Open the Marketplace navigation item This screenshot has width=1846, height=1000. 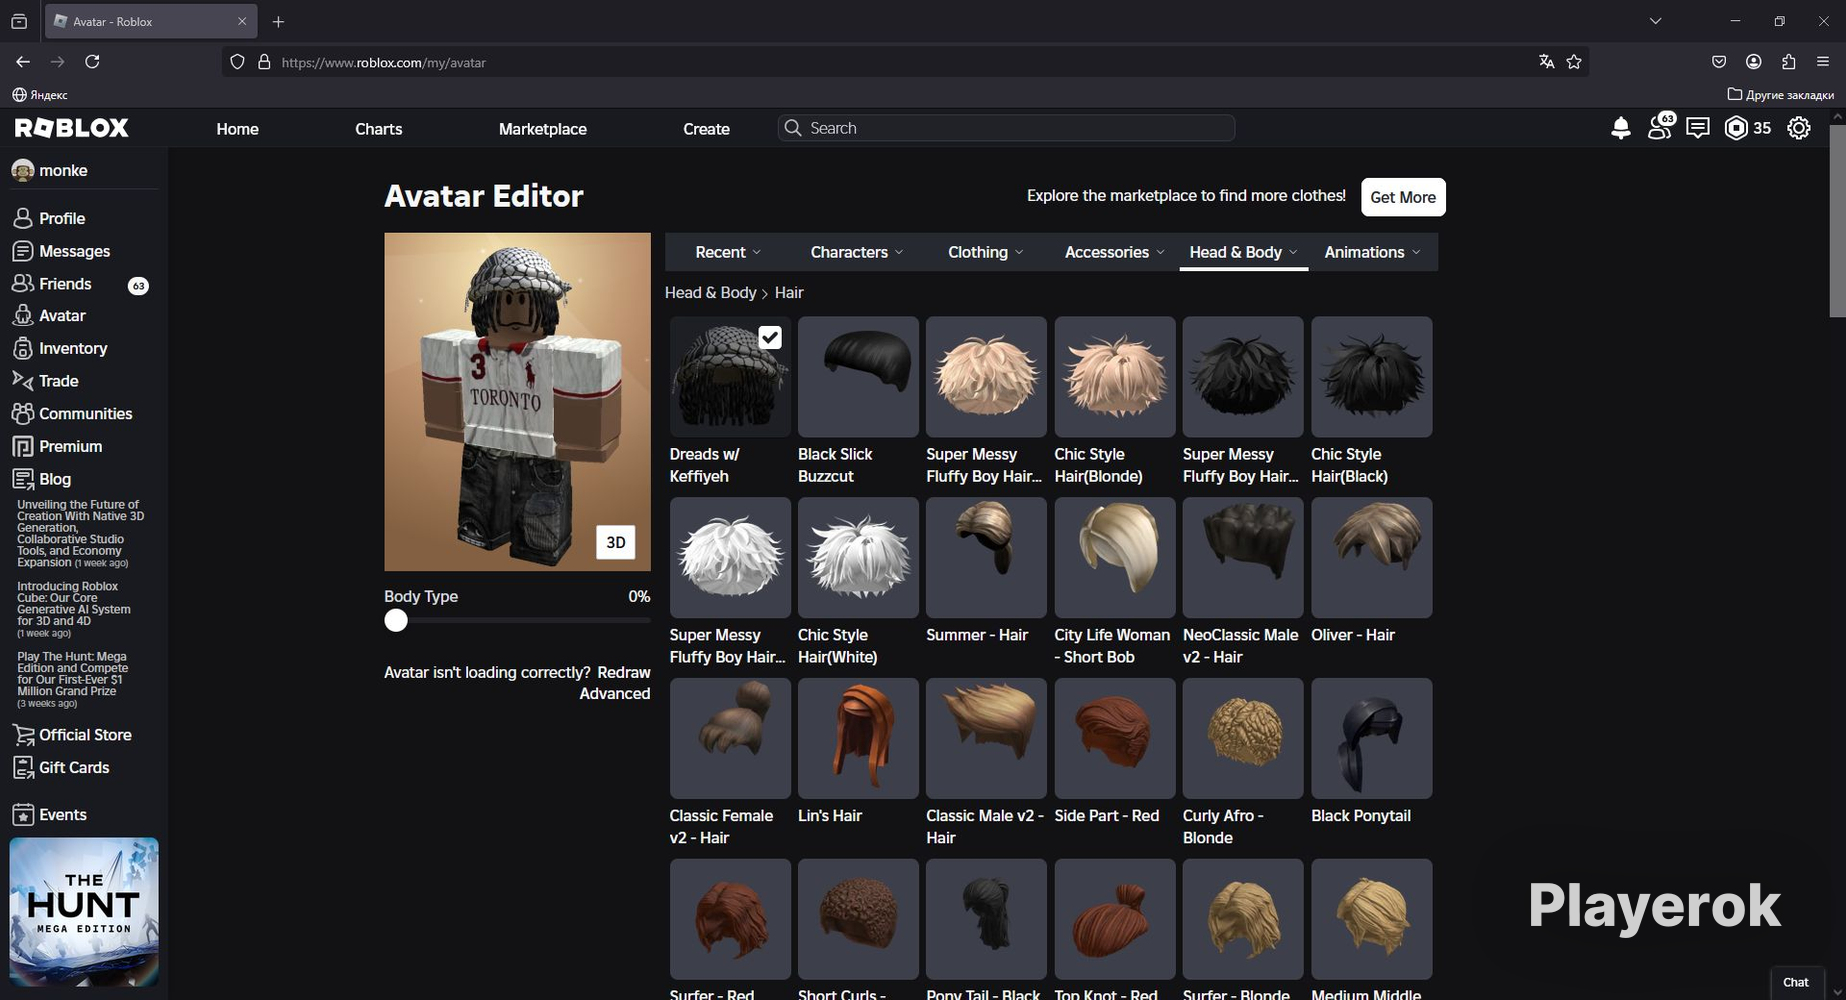543,129
